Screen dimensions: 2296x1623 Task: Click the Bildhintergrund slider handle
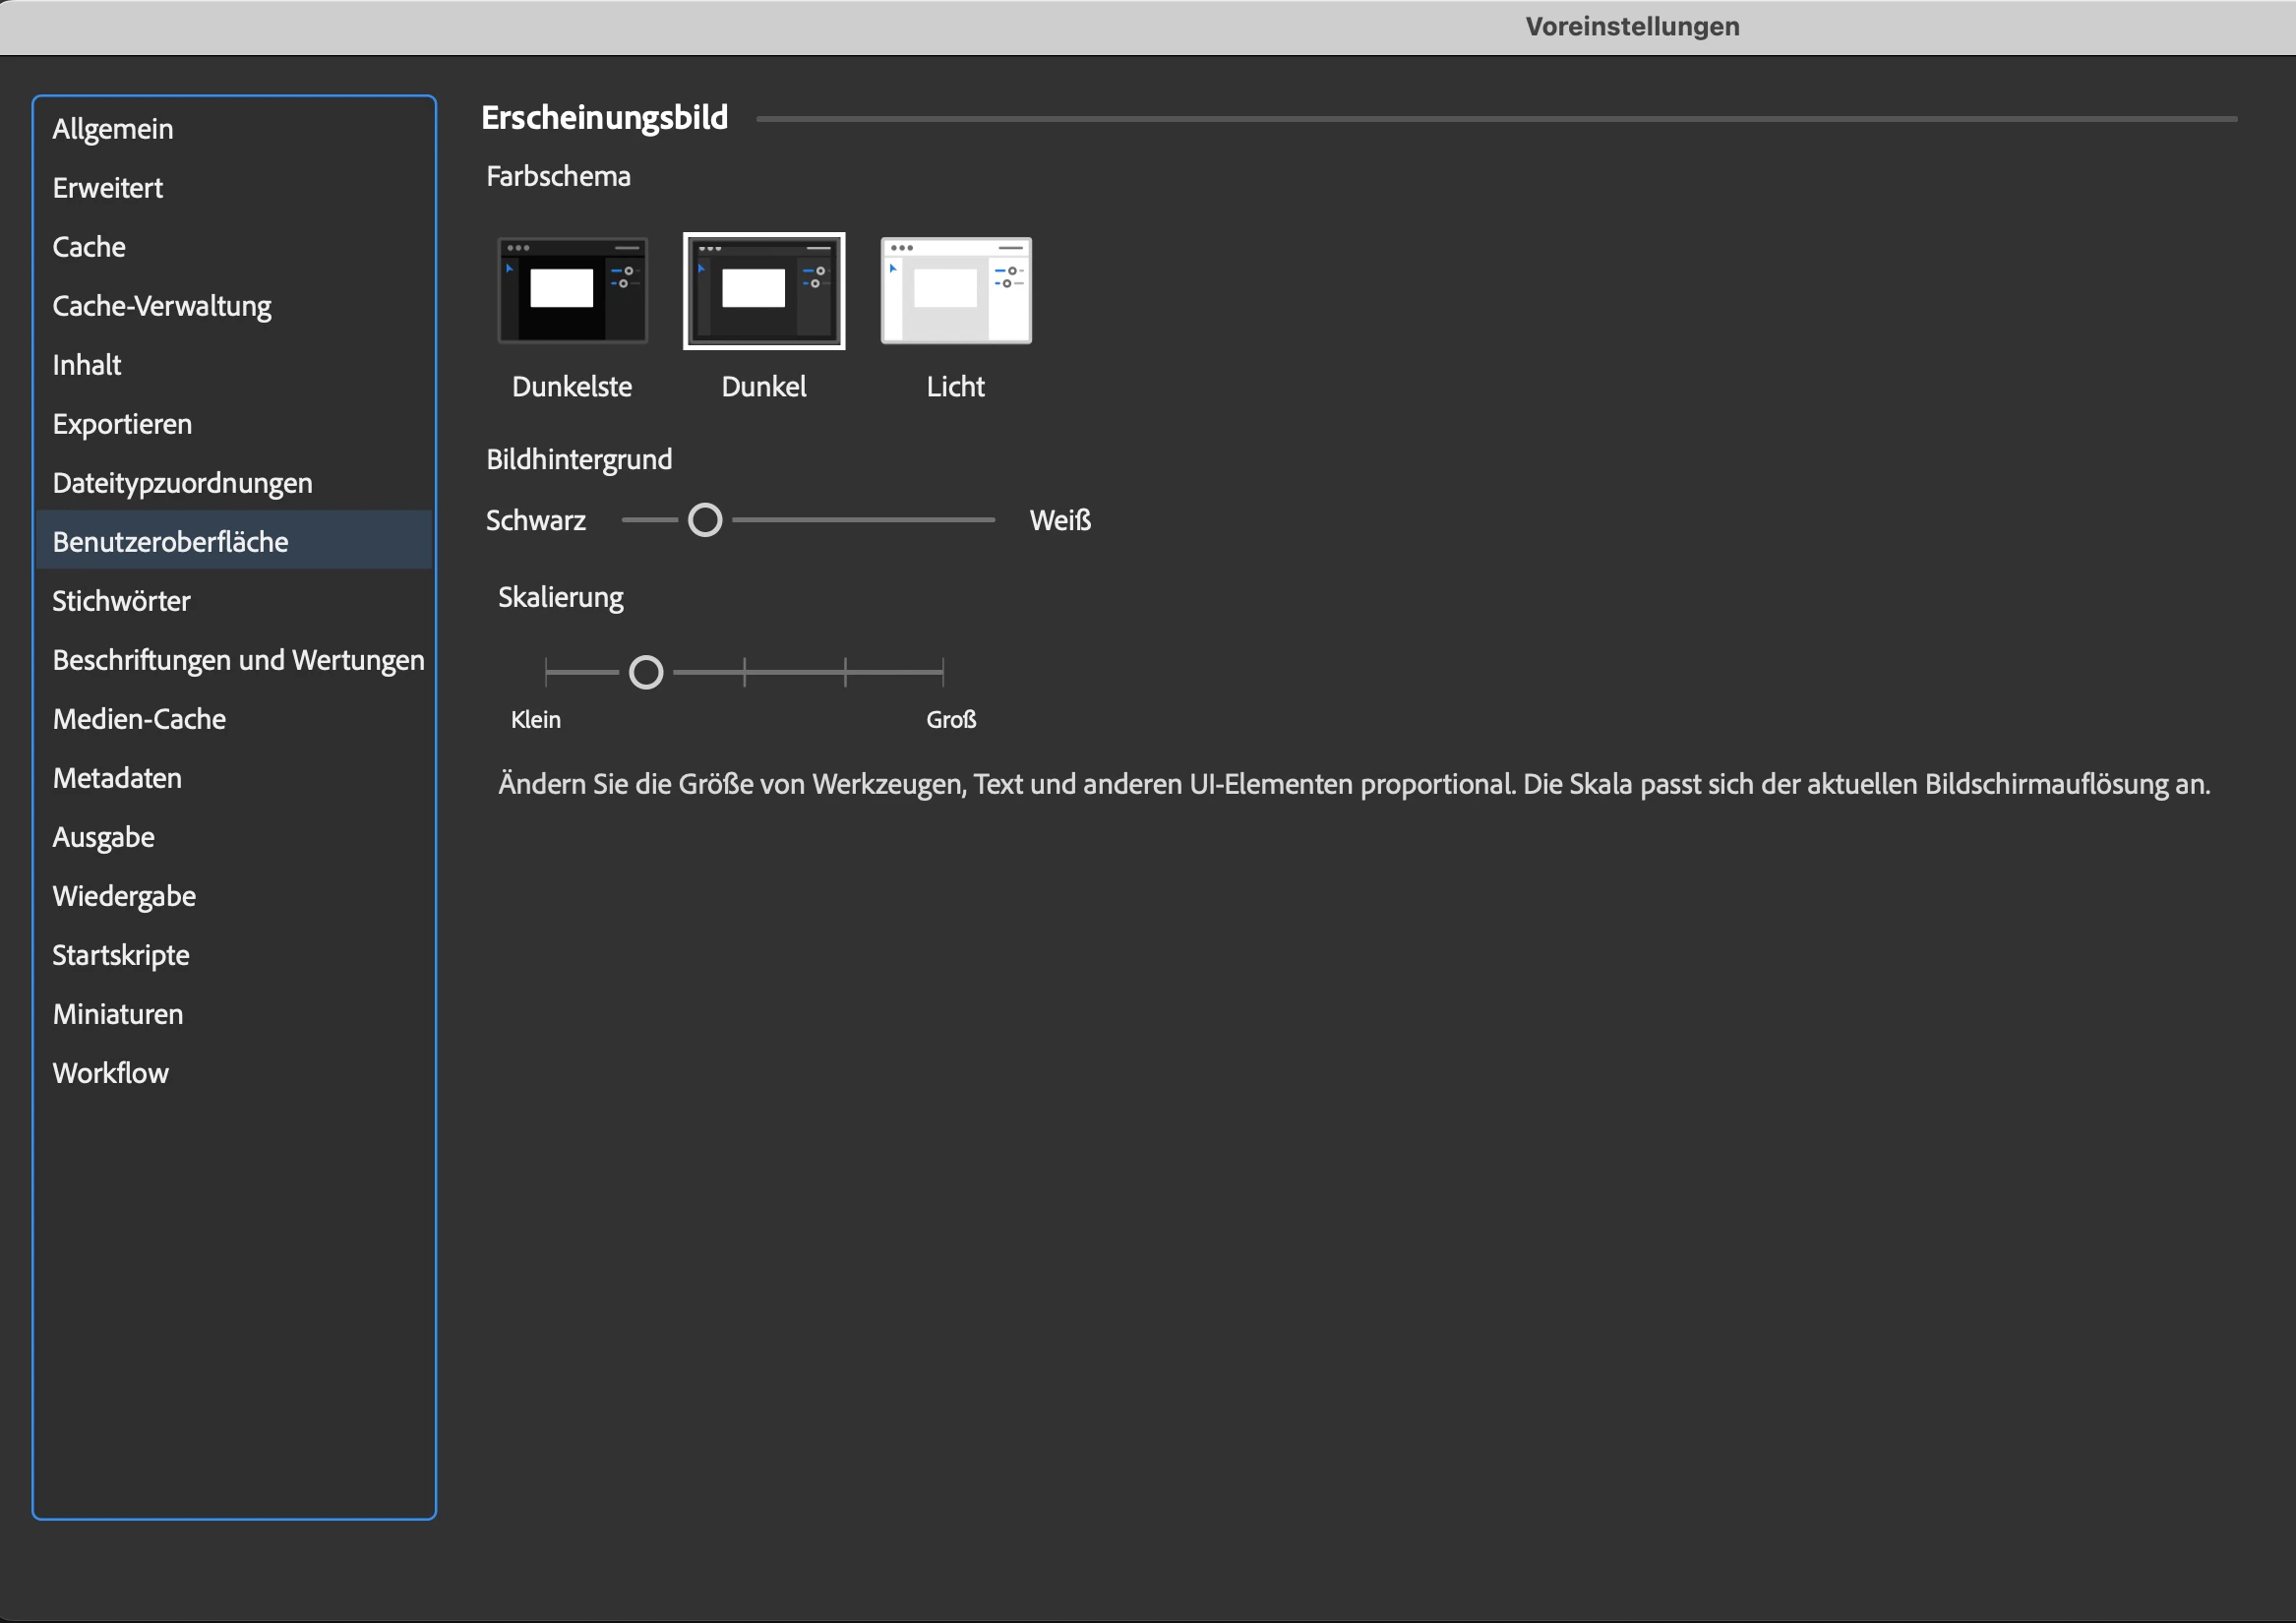coord(705,520)
